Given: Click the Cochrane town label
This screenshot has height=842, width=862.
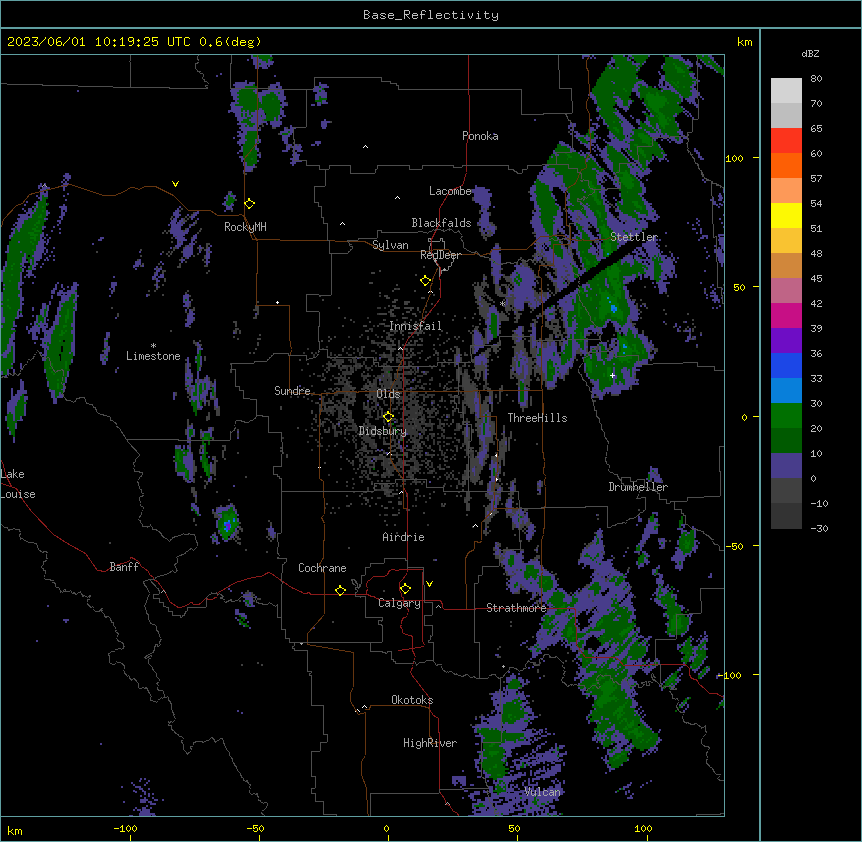Looking at the screenshot, I should click(x=322, y=568).
